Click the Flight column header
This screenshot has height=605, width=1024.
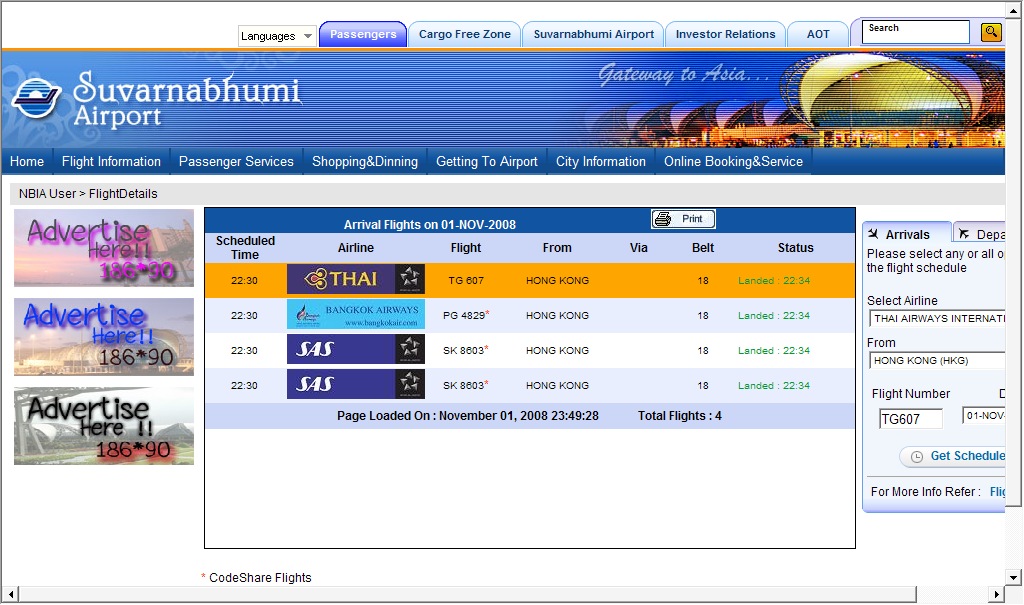[x=466, y=248]
